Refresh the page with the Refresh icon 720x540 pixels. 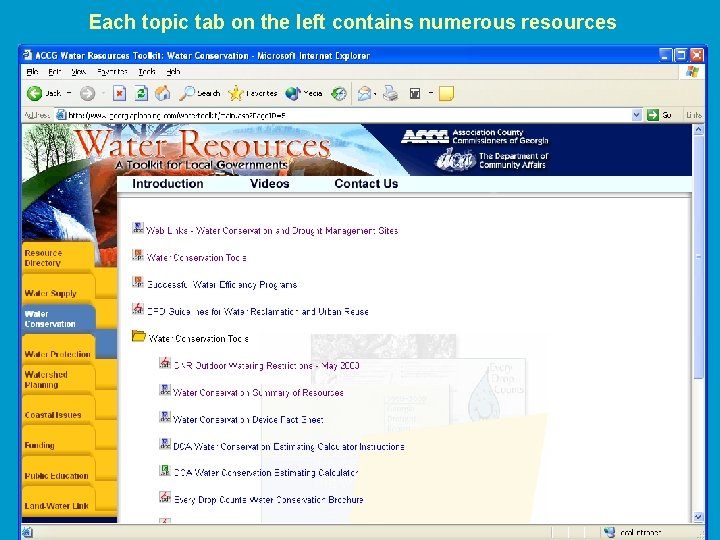click(x=141, y=94)
